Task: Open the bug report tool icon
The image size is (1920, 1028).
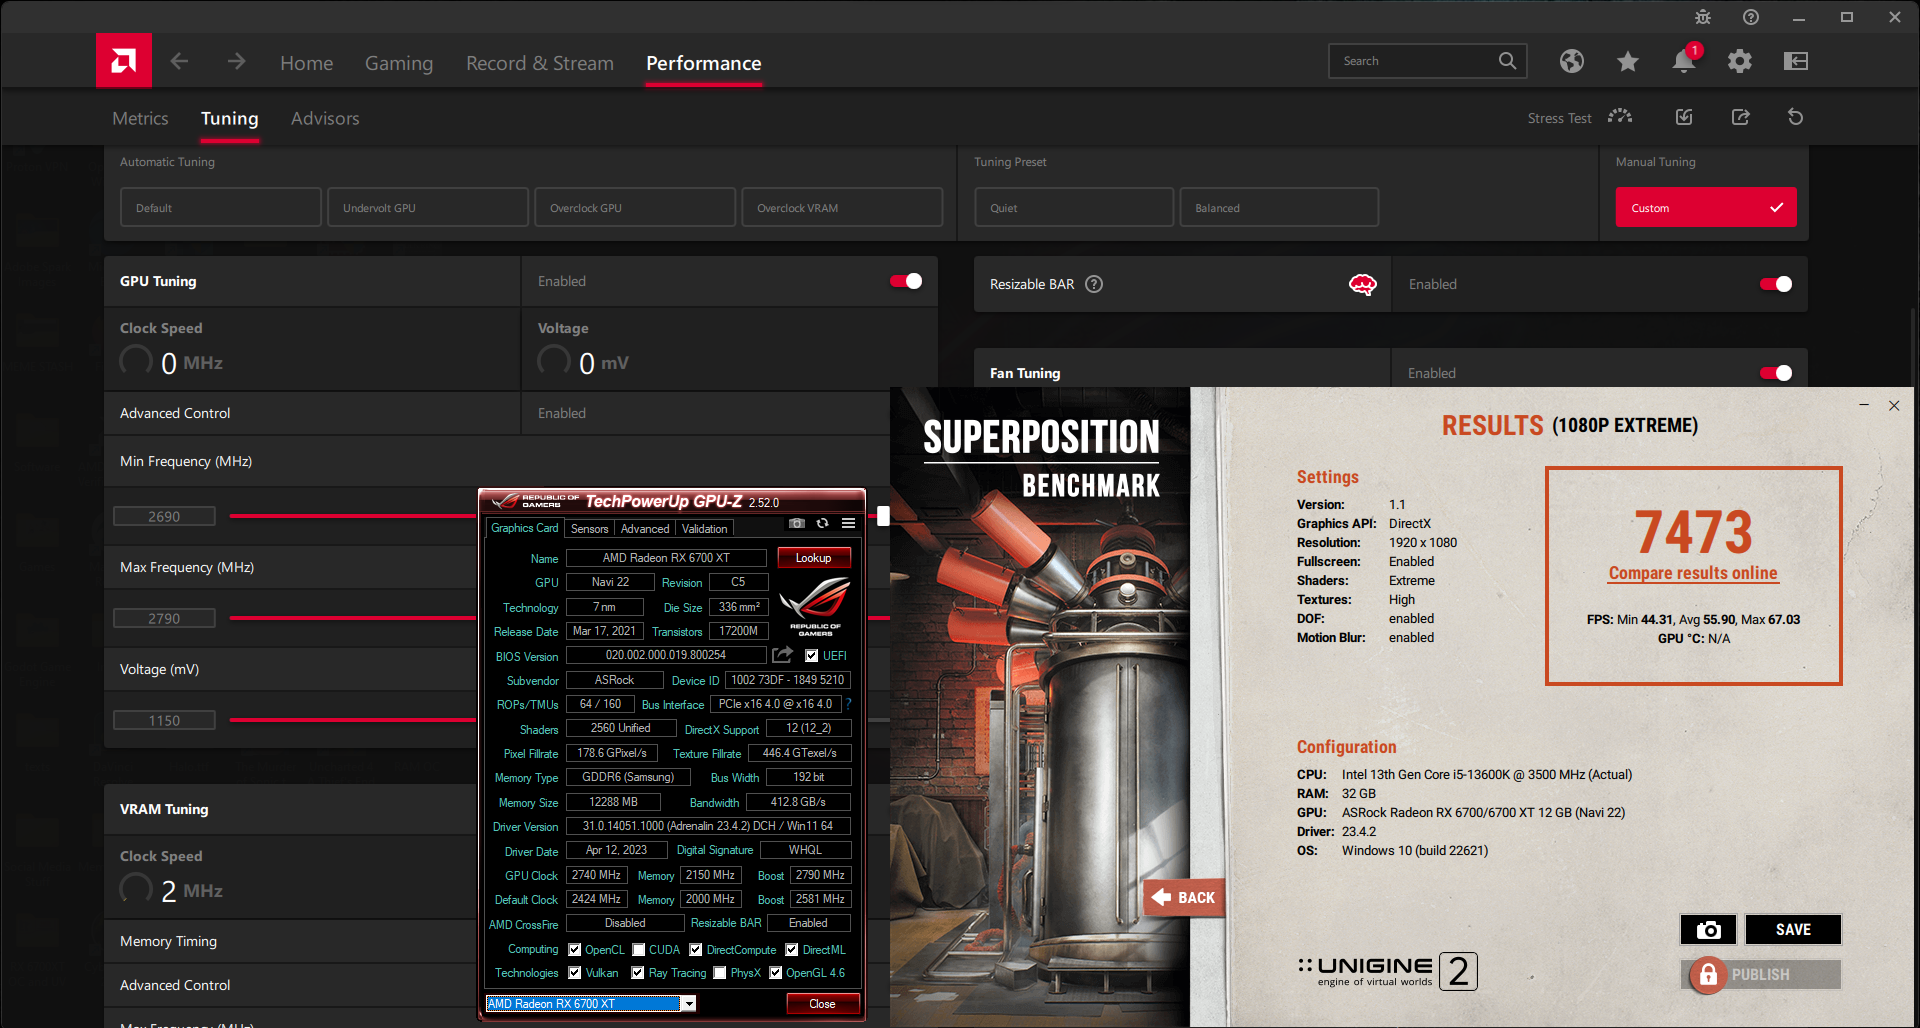Action: [1703, 17]
